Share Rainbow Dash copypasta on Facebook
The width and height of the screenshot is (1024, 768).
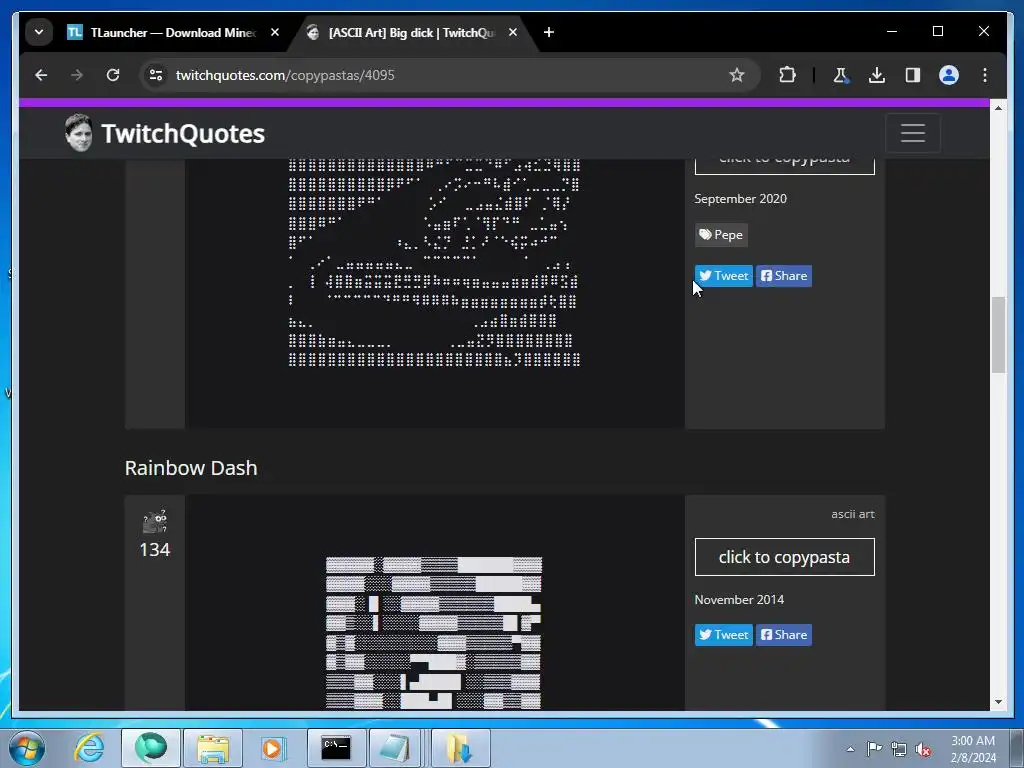pos(784,635)
